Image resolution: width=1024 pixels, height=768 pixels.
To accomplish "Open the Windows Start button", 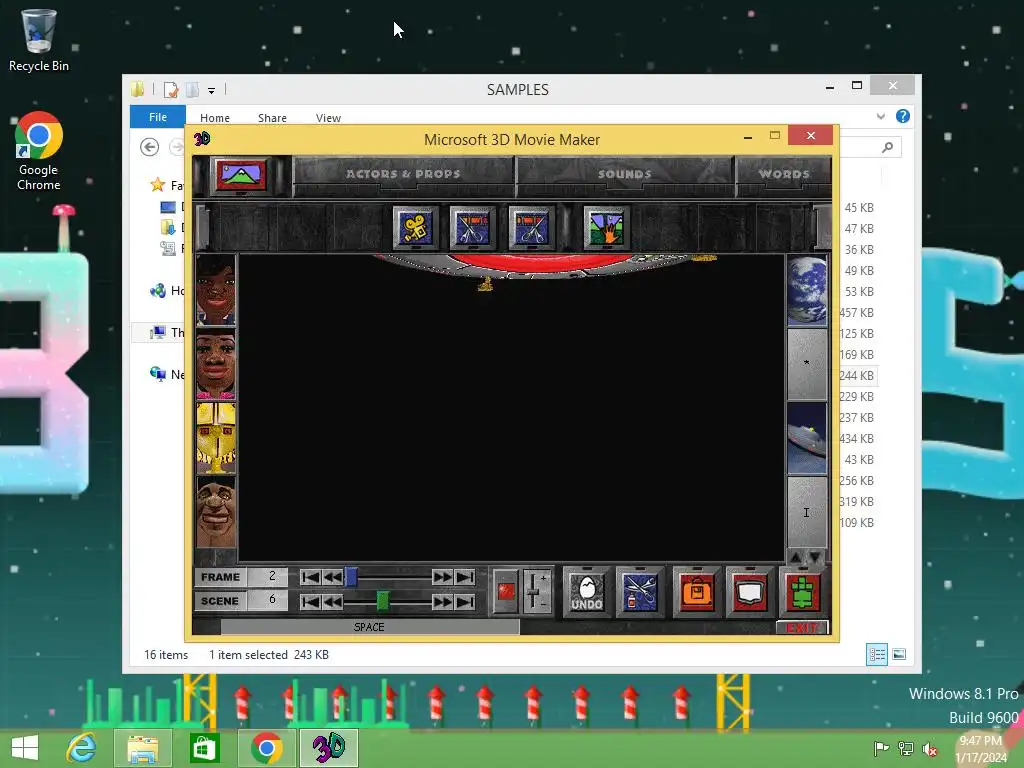I will [x=25, y=748].
